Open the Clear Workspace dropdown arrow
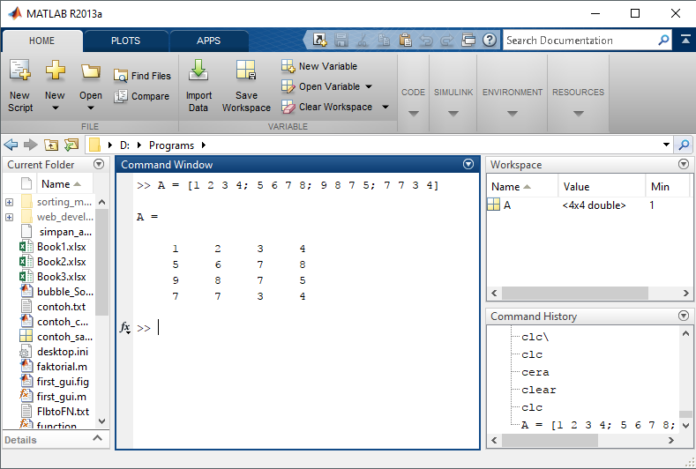This screenshot has height=469, width=696. [x=385, y=107]
